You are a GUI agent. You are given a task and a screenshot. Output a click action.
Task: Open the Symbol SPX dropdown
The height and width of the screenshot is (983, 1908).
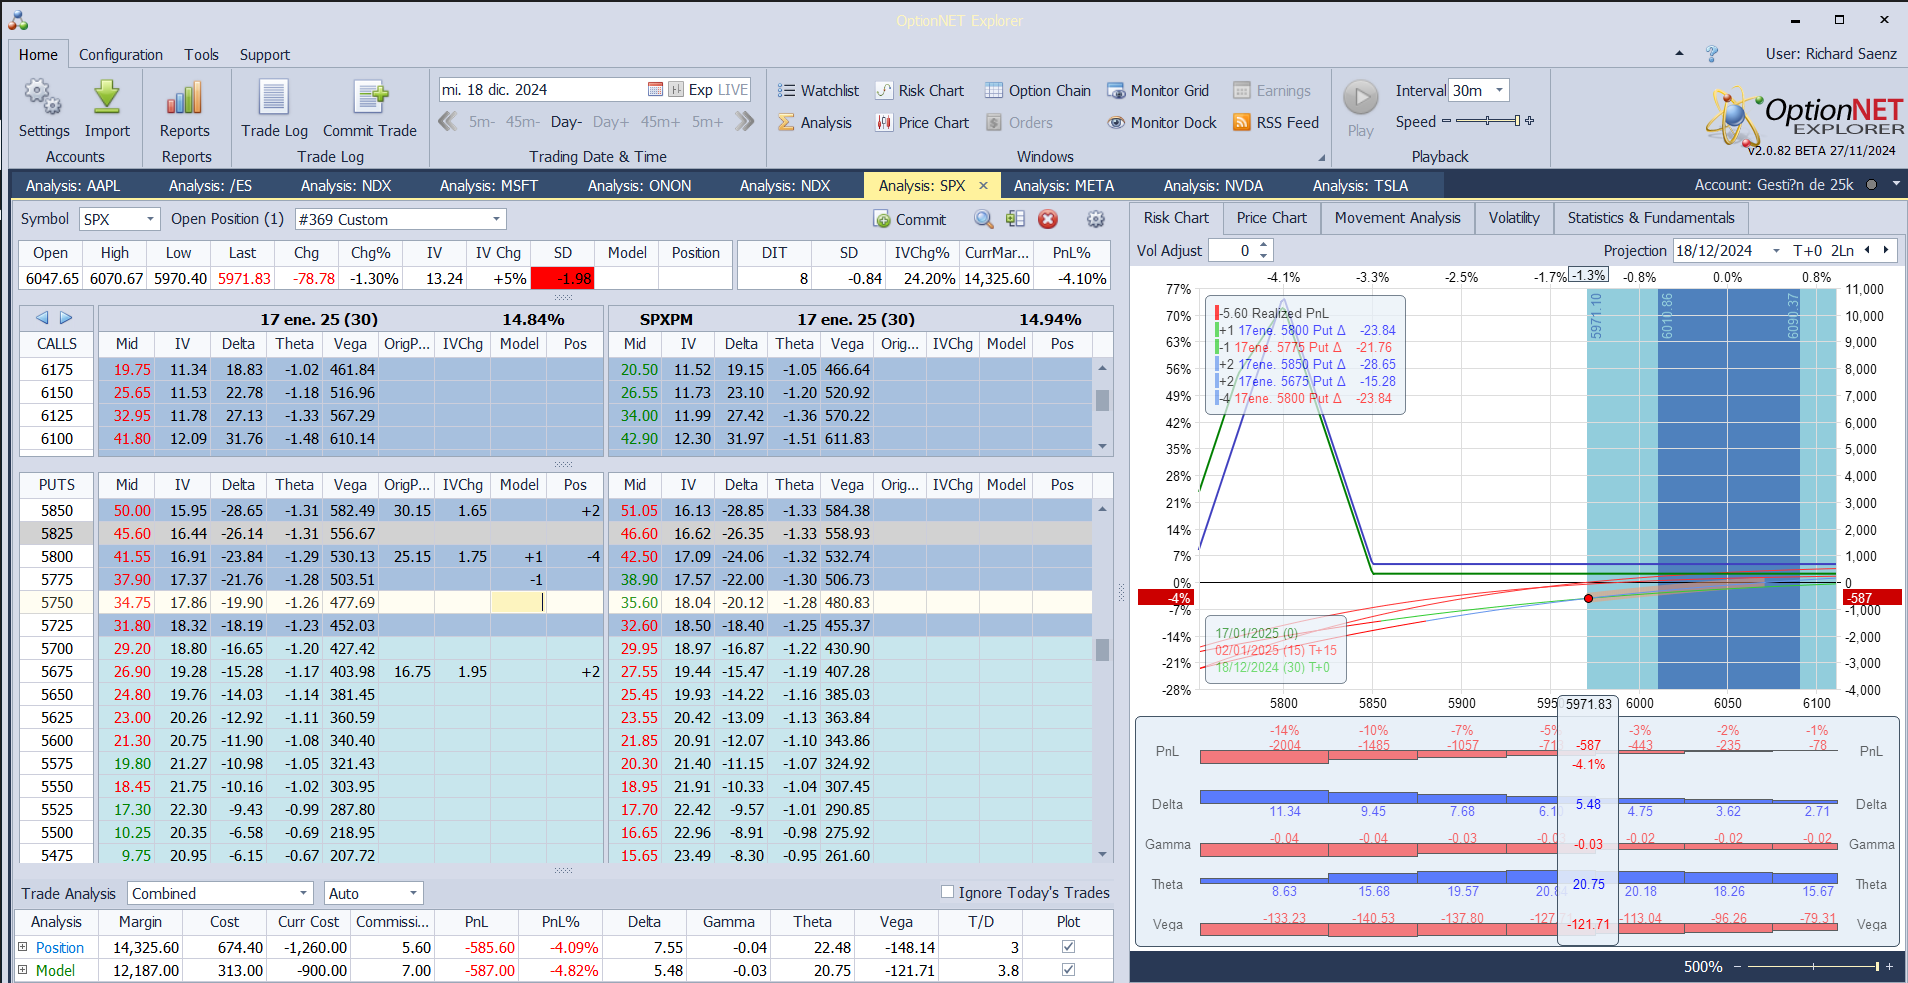[x=150, y=219]
